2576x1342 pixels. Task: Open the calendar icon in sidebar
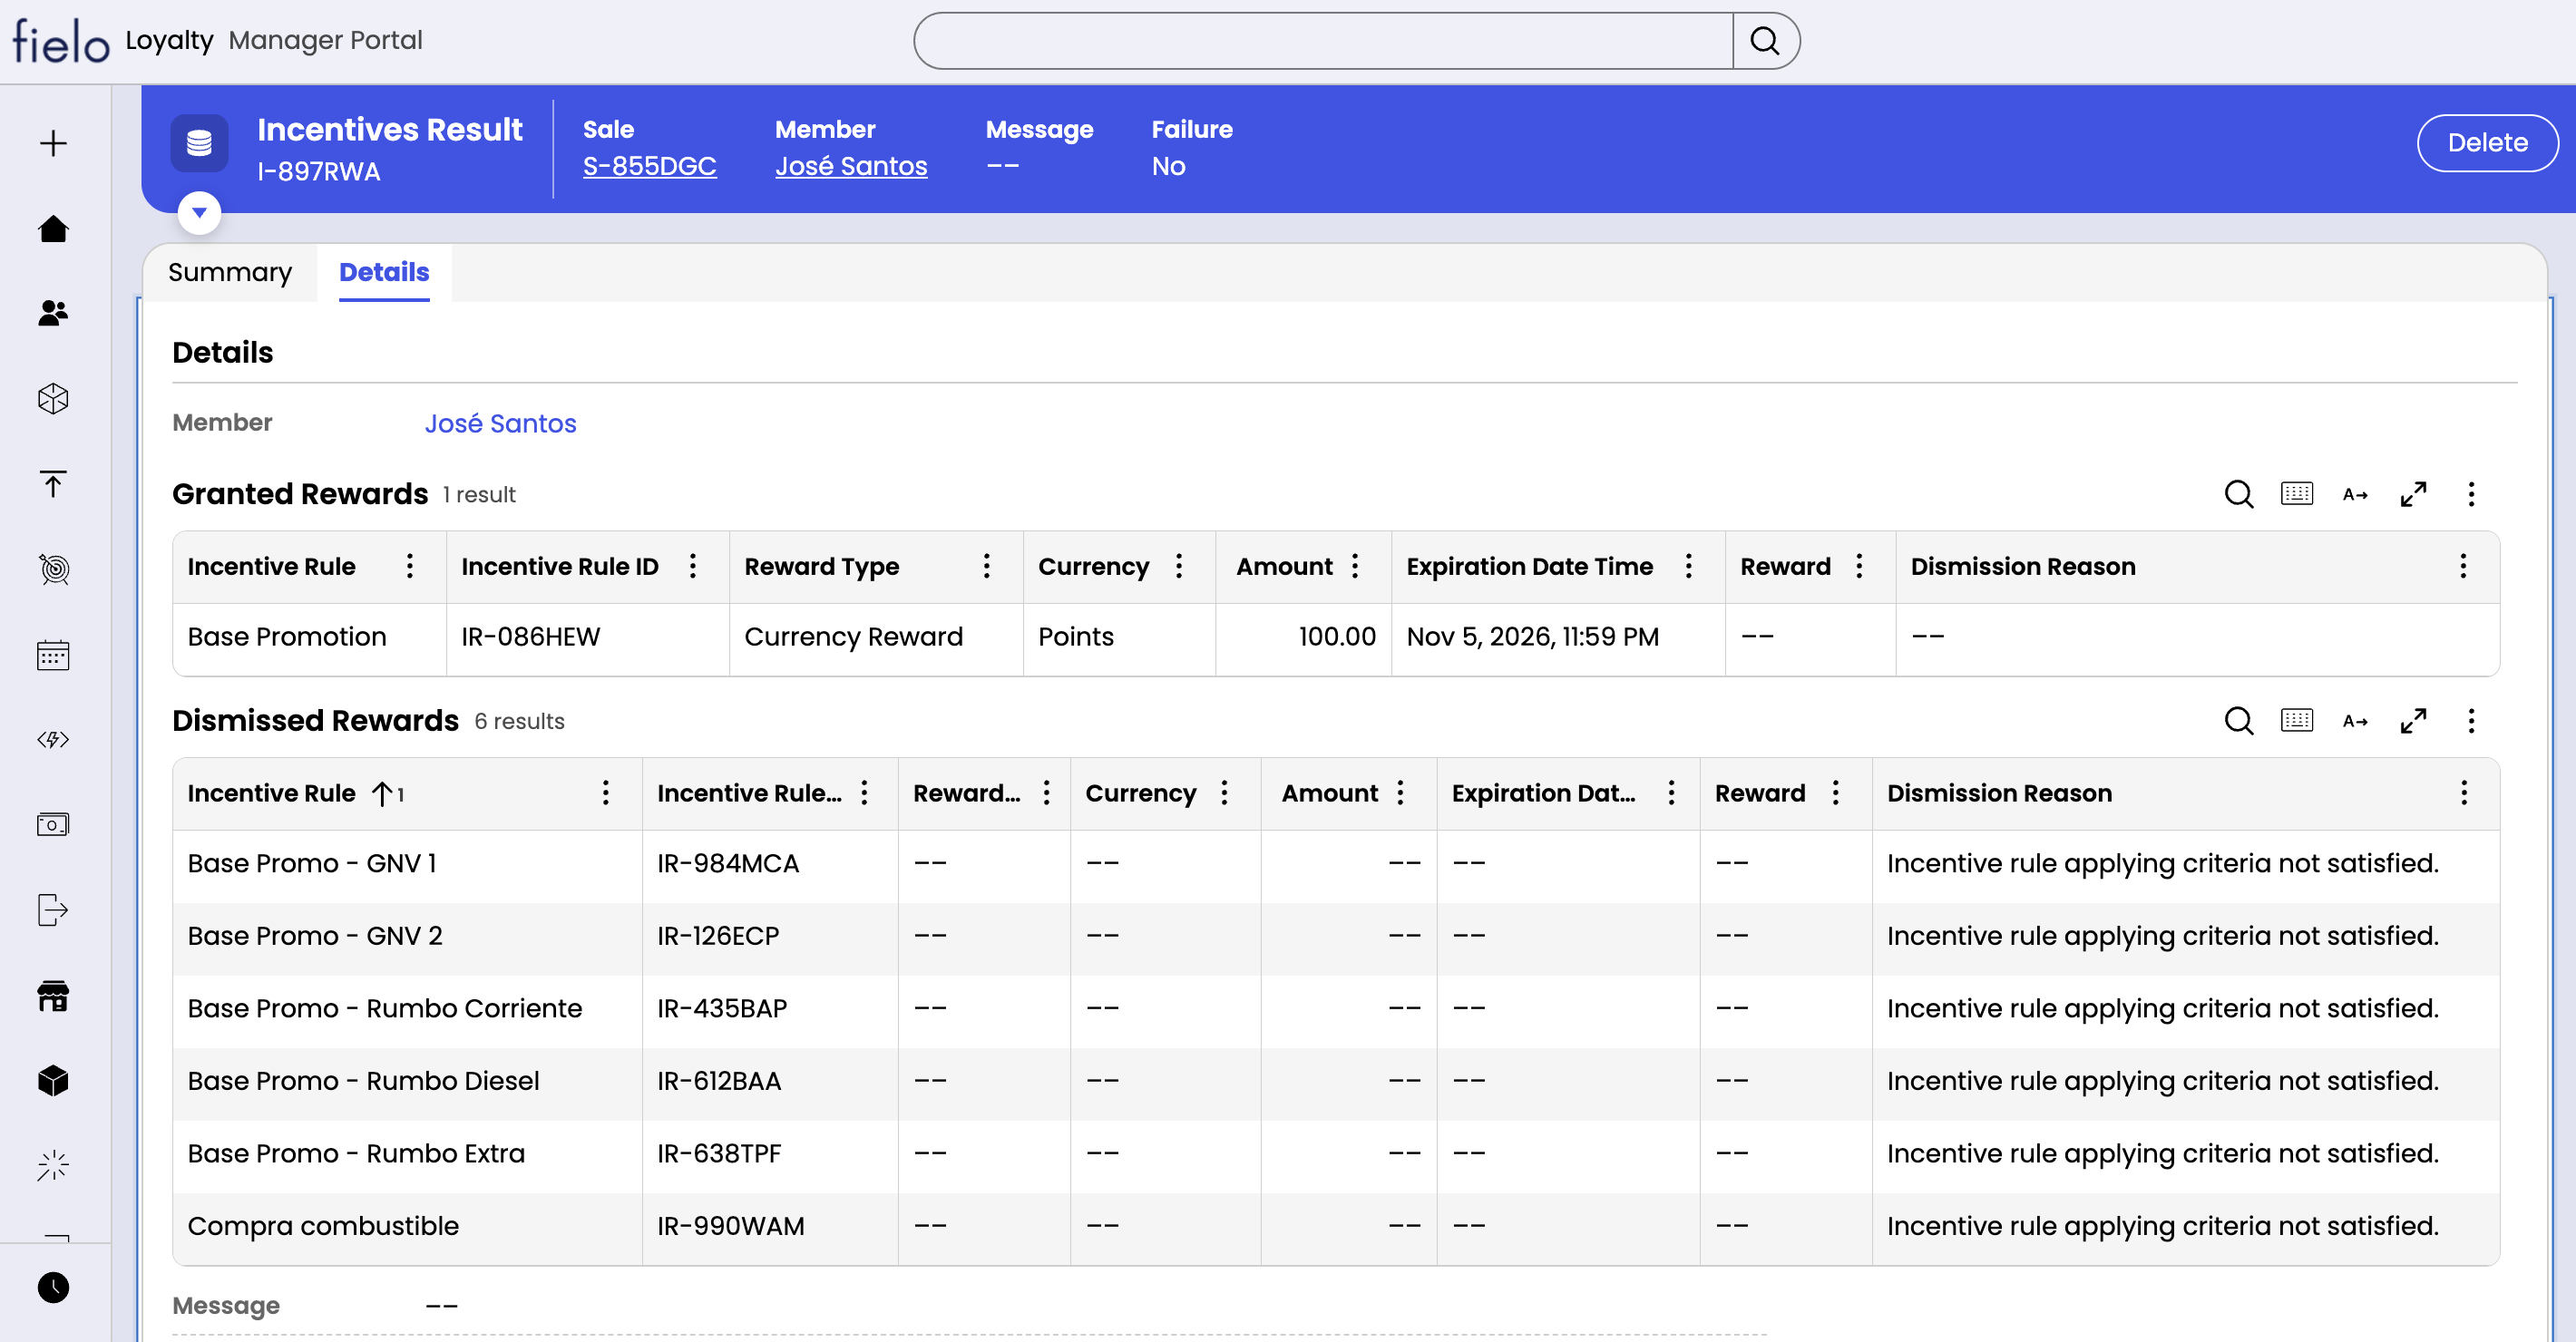(x=53, y=655)
